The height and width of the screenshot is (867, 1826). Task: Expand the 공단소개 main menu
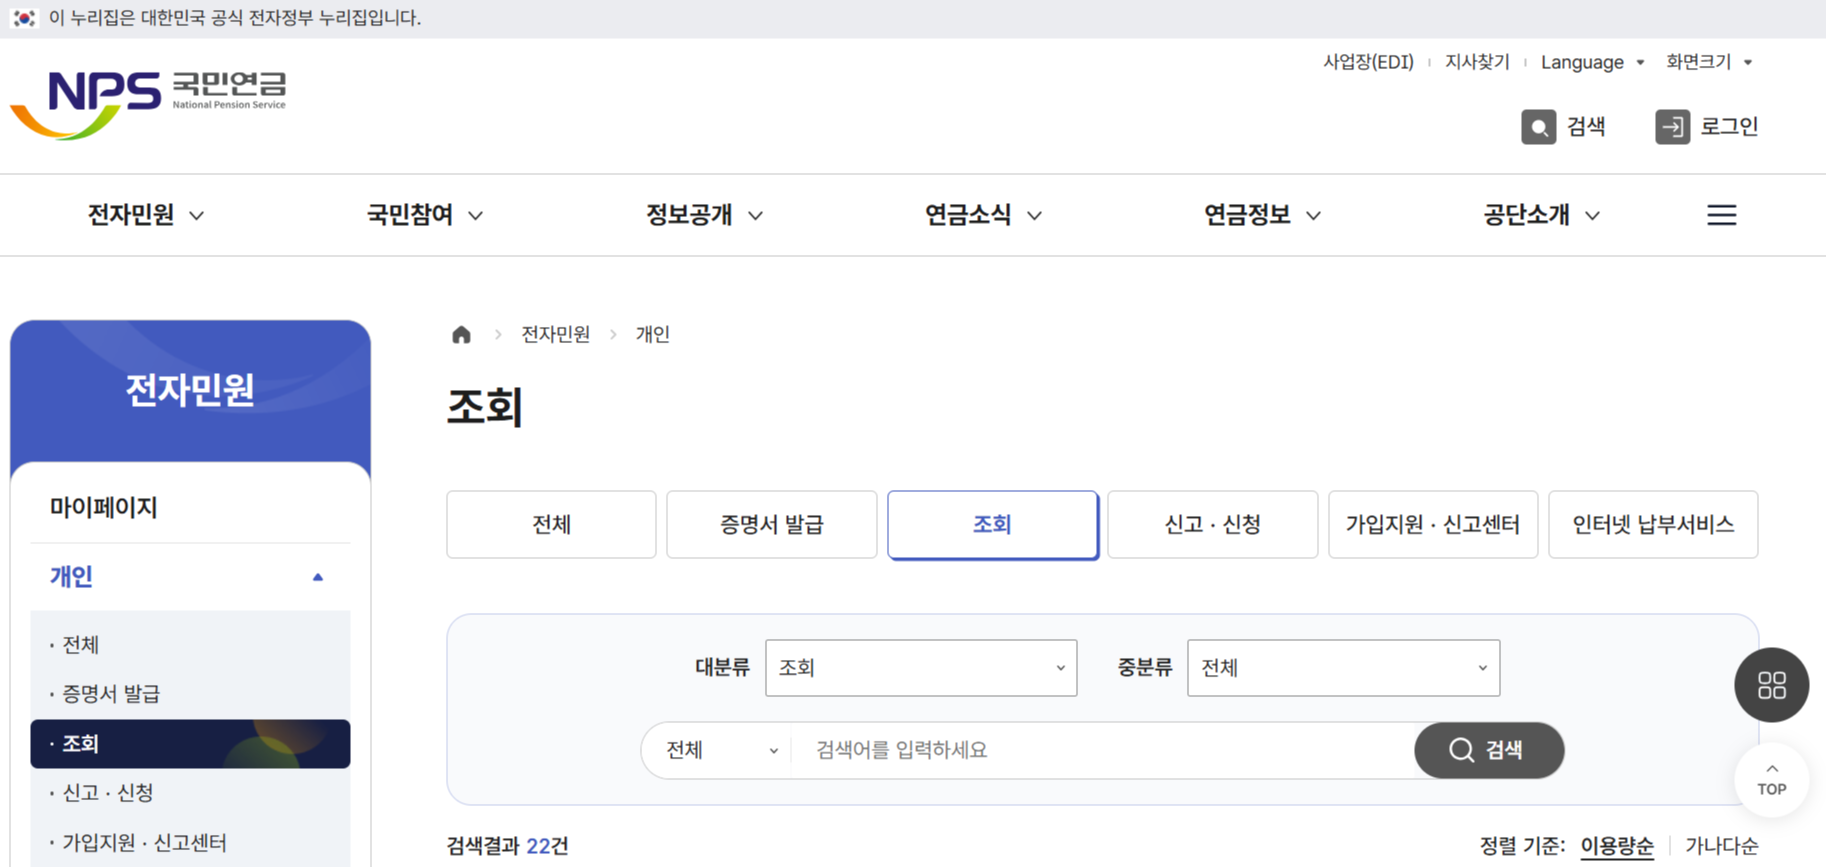[x=1541, y=215]
